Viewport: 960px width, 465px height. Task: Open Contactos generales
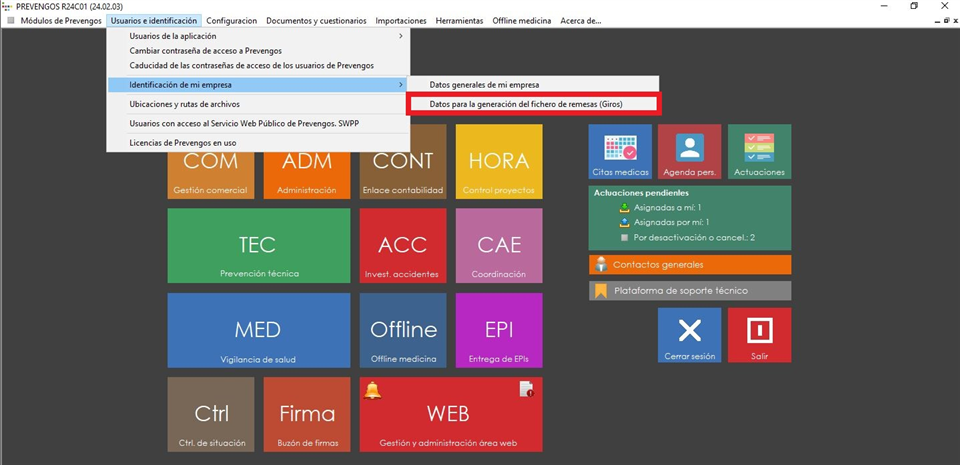689,265
